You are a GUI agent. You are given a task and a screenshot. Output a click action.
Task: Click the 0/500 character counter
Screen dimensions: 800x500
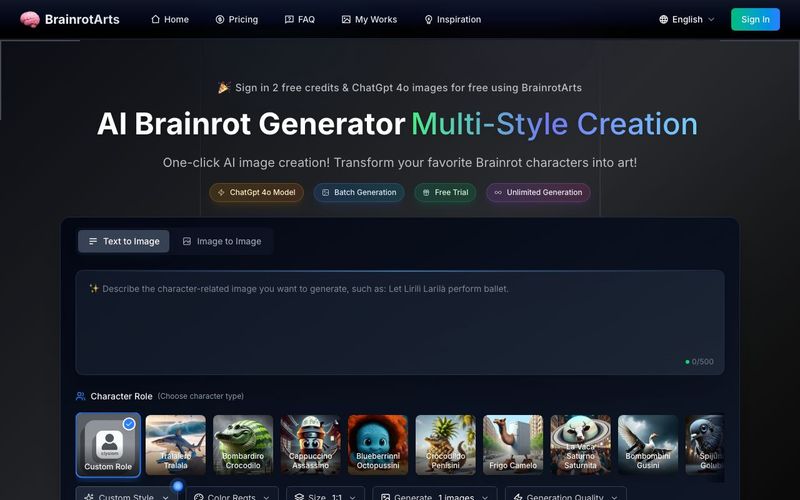point(699,362)
